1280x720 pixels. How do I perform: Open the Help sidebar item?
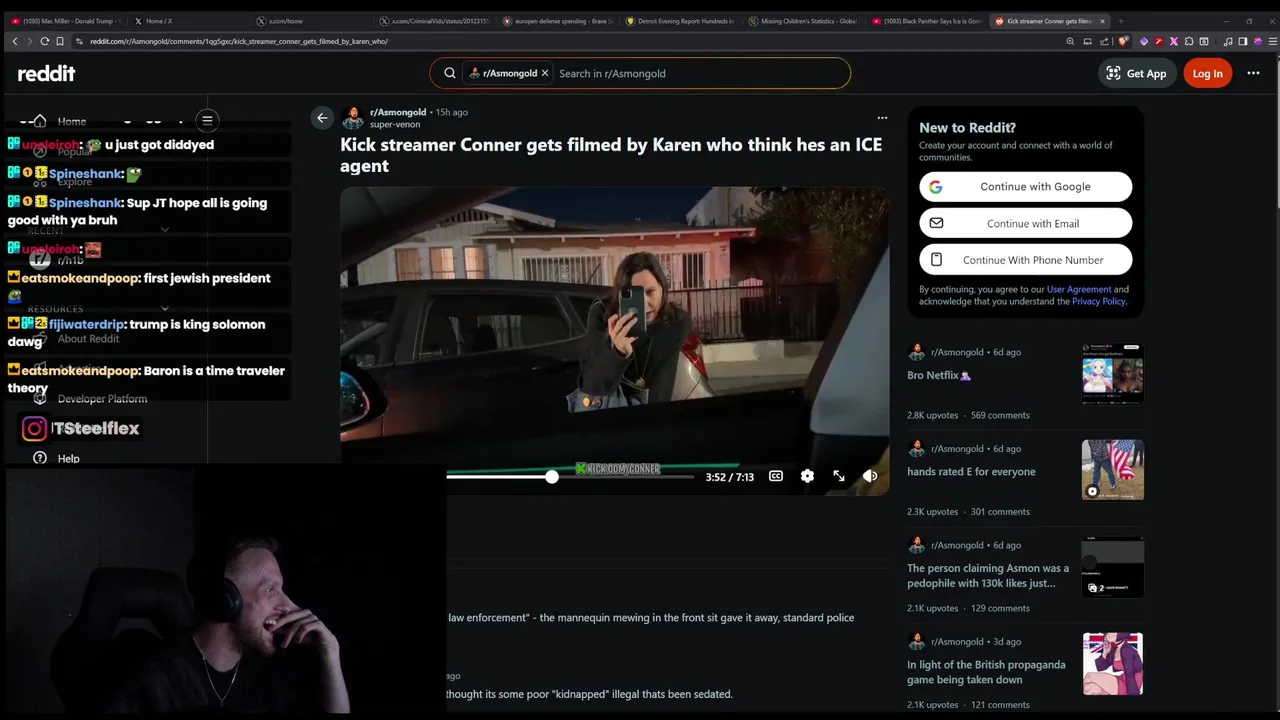[x=57, y=458]
